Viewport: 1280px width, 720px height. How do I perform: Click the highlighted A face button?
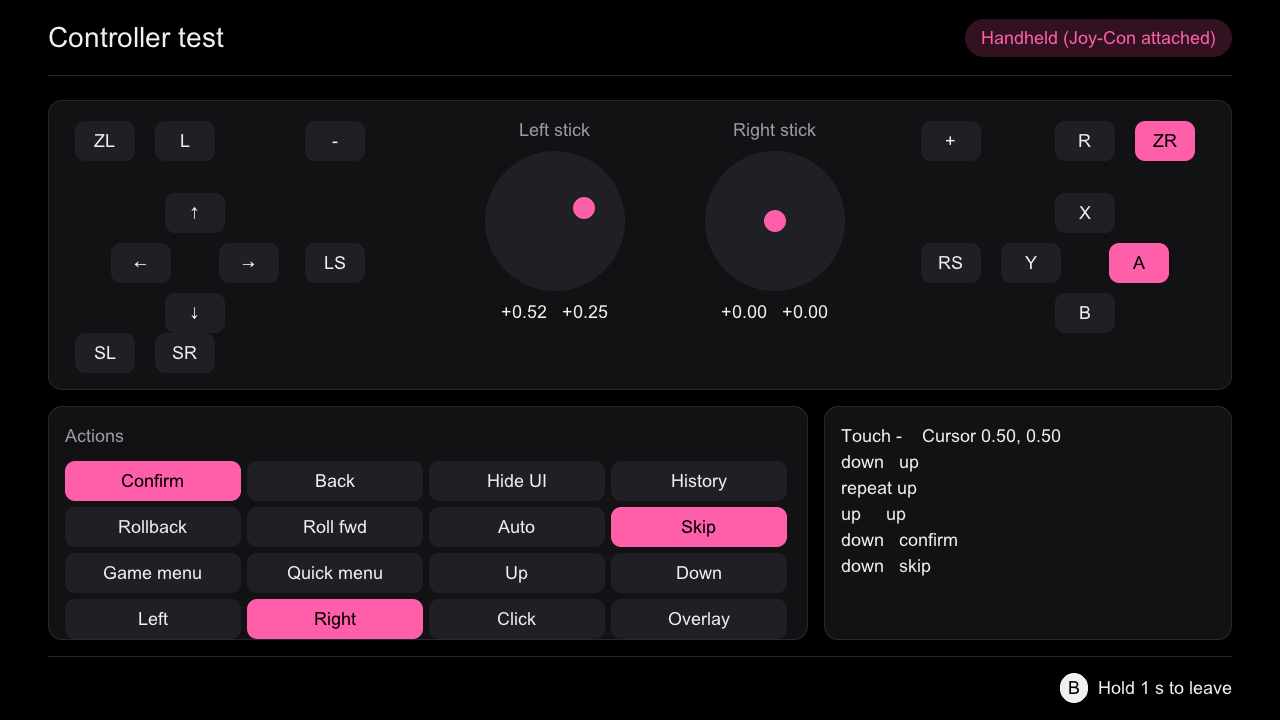tap(1139, 263)
